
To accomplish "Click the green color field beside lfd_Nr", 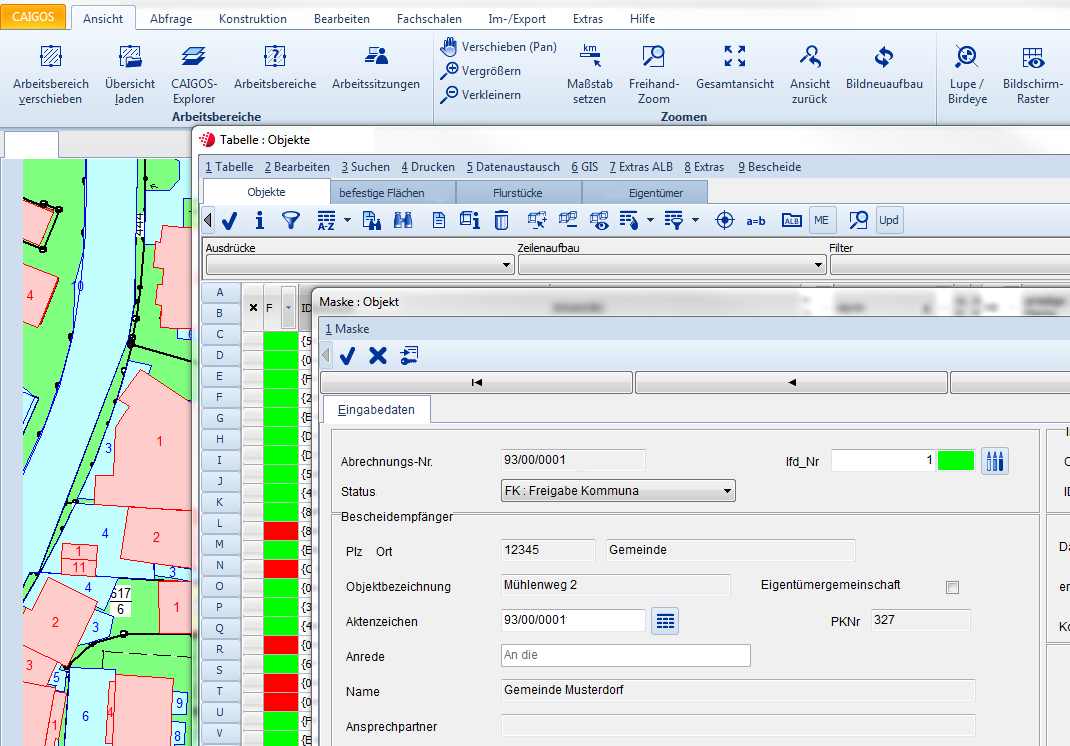I will [957, 460].
